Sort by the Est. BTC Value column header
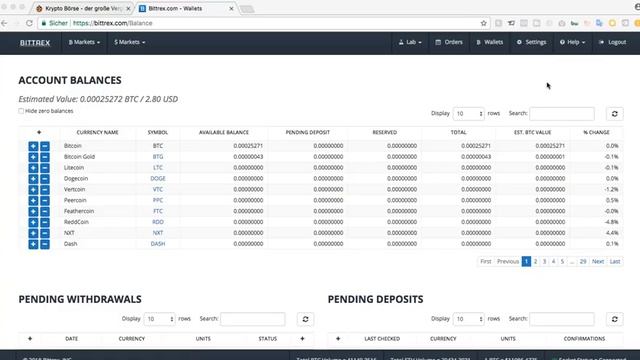 click(533, 133)
